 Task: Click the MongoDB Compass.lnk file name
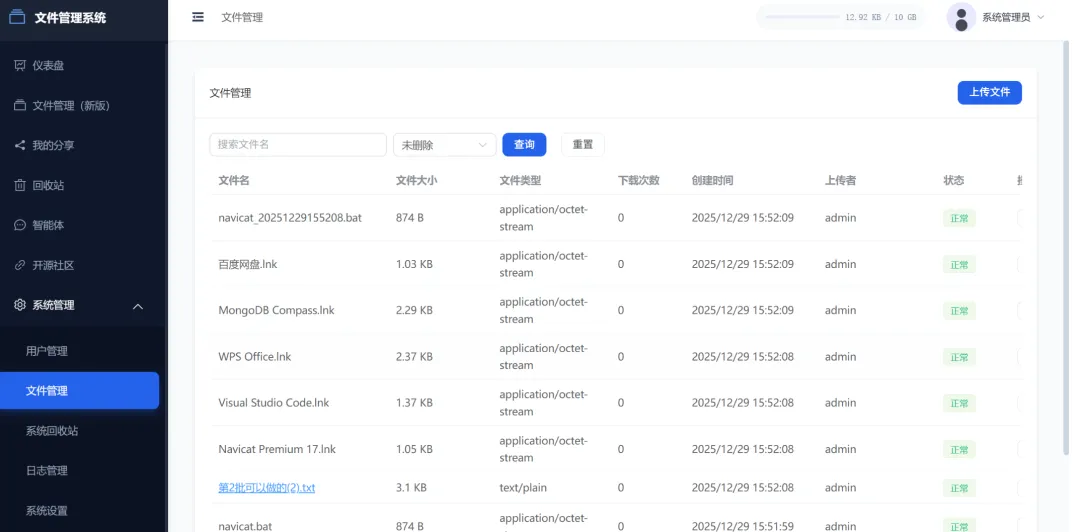[276, 310]
